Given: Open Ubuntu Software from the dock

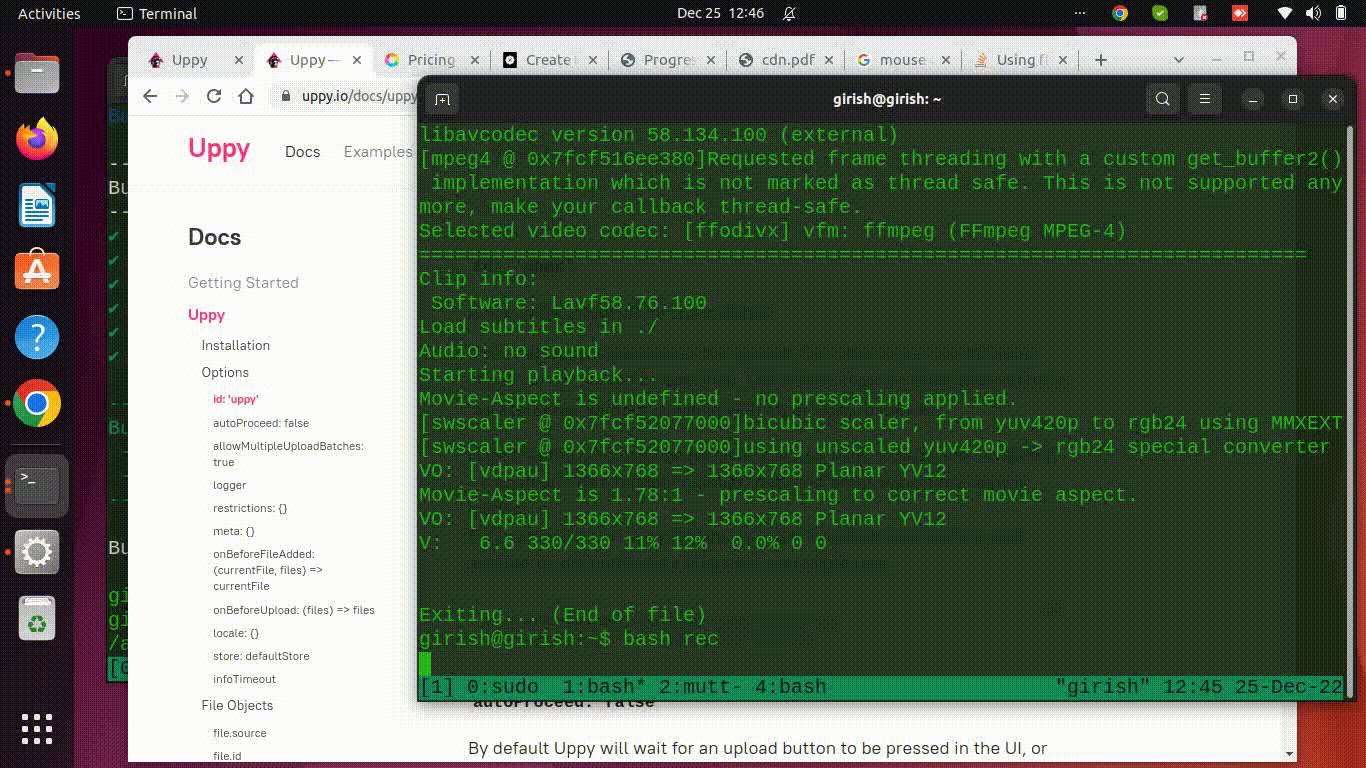Looking at the screenshot, I should point(37,271).
